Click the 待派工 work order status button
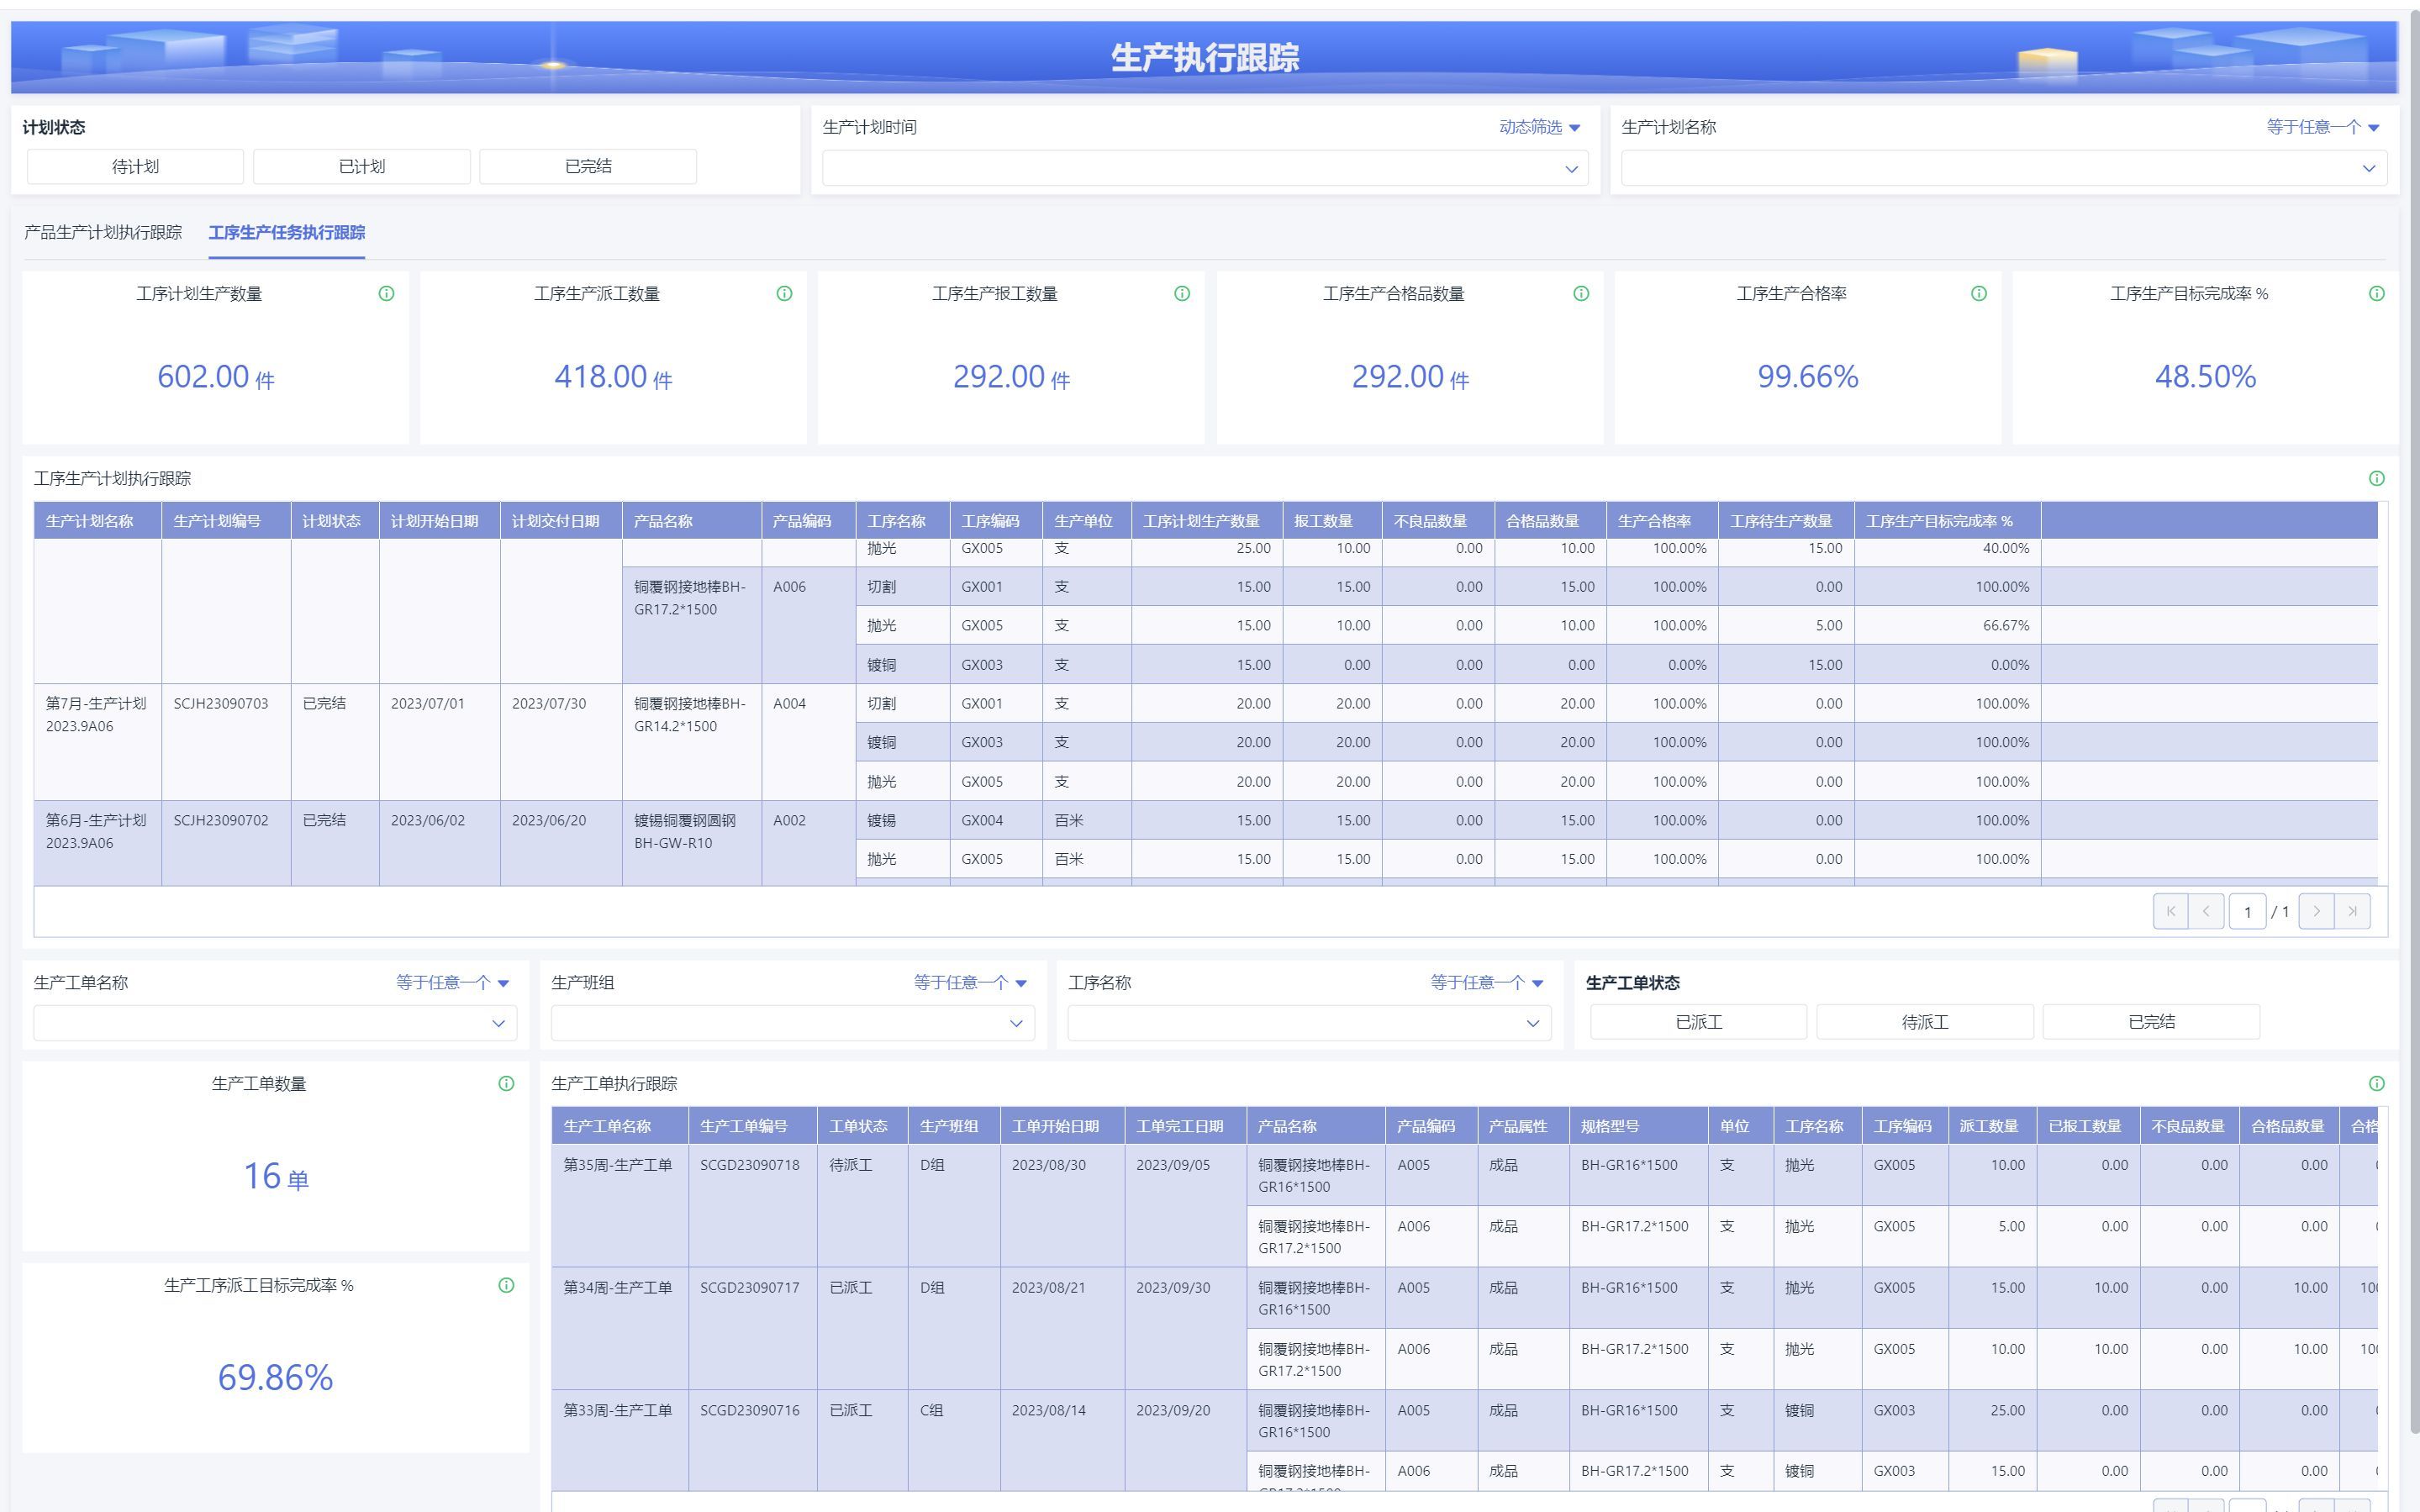Viewport: 2420px width, 1512px height. (1924, 1022)
